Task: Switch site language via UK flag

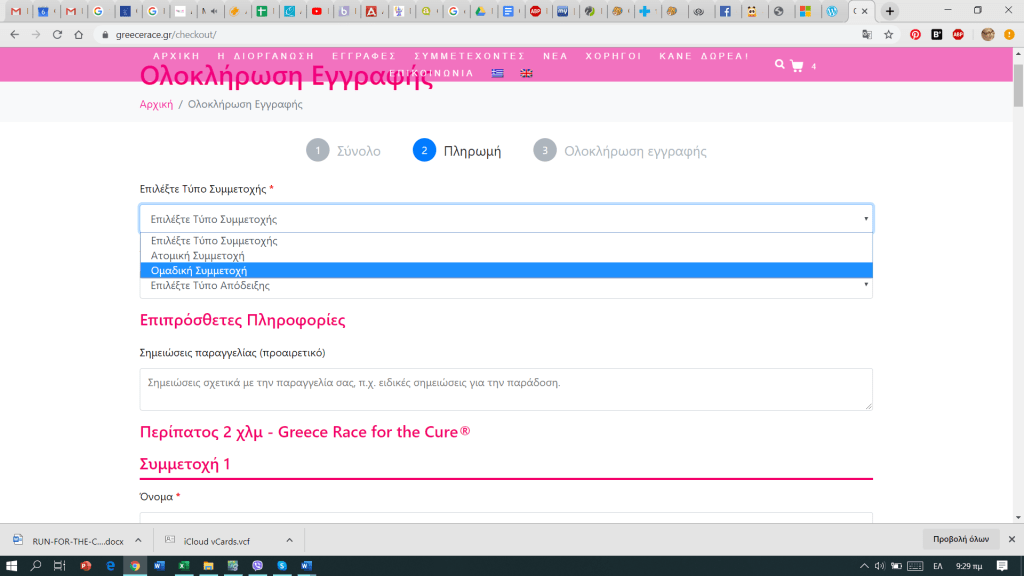Action: [x=526, y=74]
